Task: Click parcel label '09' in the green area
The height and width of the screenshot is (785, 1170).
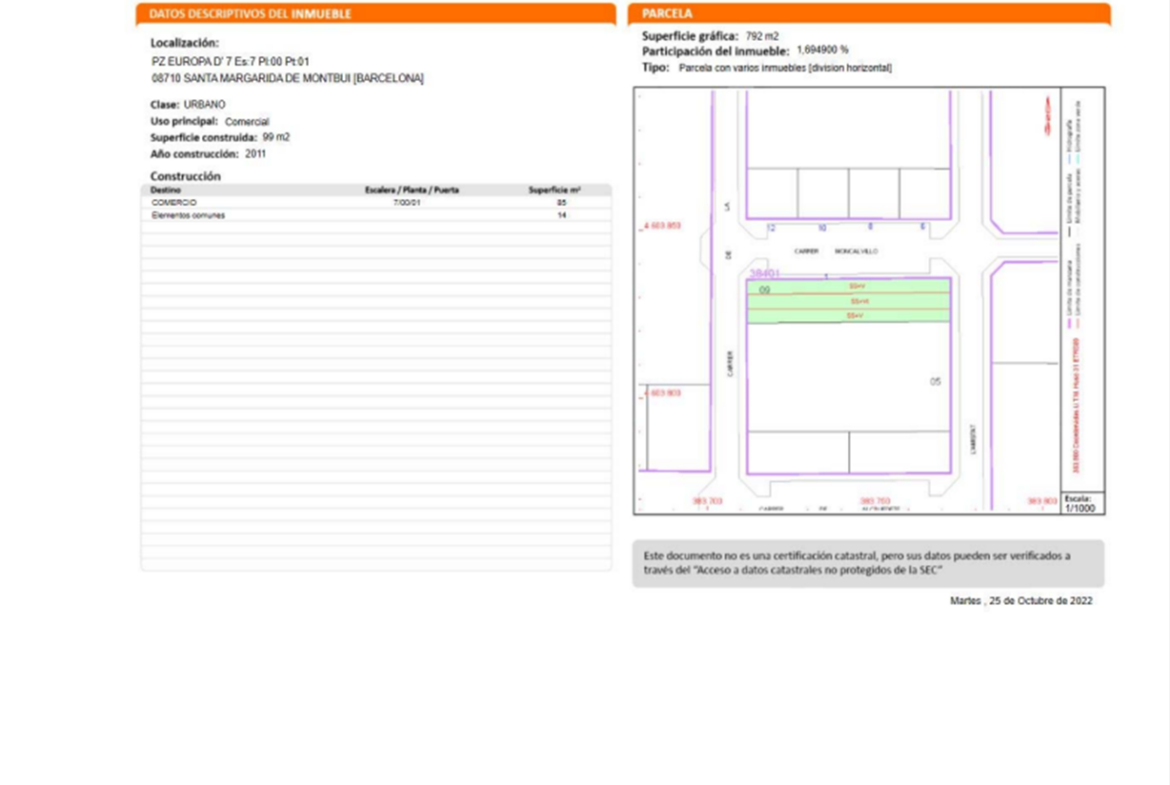Action: [765, 290]
